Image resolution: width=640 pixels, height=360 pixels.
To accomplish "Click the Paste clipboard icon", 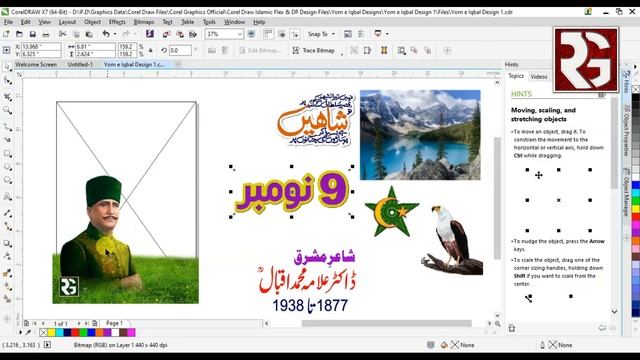I will coord(89,34).
